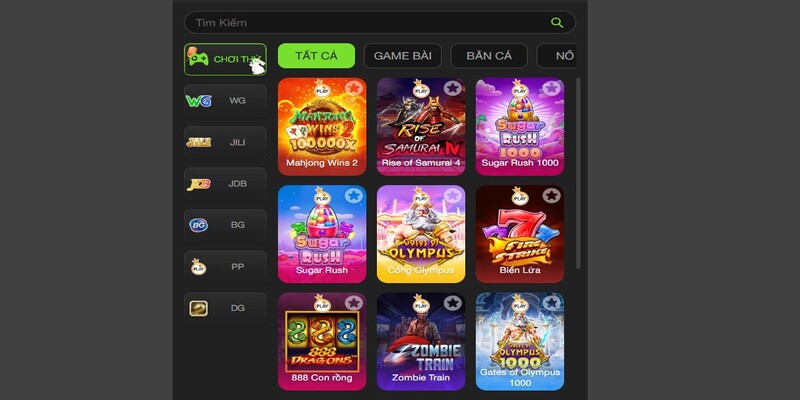This screenshot has height=400, width=800.
Task: Select the TẤT CẢ category tab
Action: coord(316,56)
